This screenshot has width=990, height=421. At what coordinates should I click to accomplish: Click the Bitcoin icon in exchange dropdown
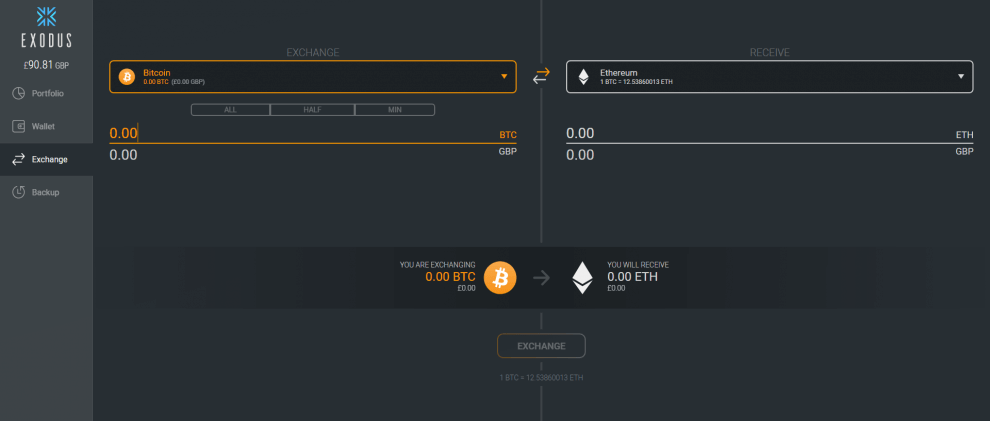coord(127,77)
